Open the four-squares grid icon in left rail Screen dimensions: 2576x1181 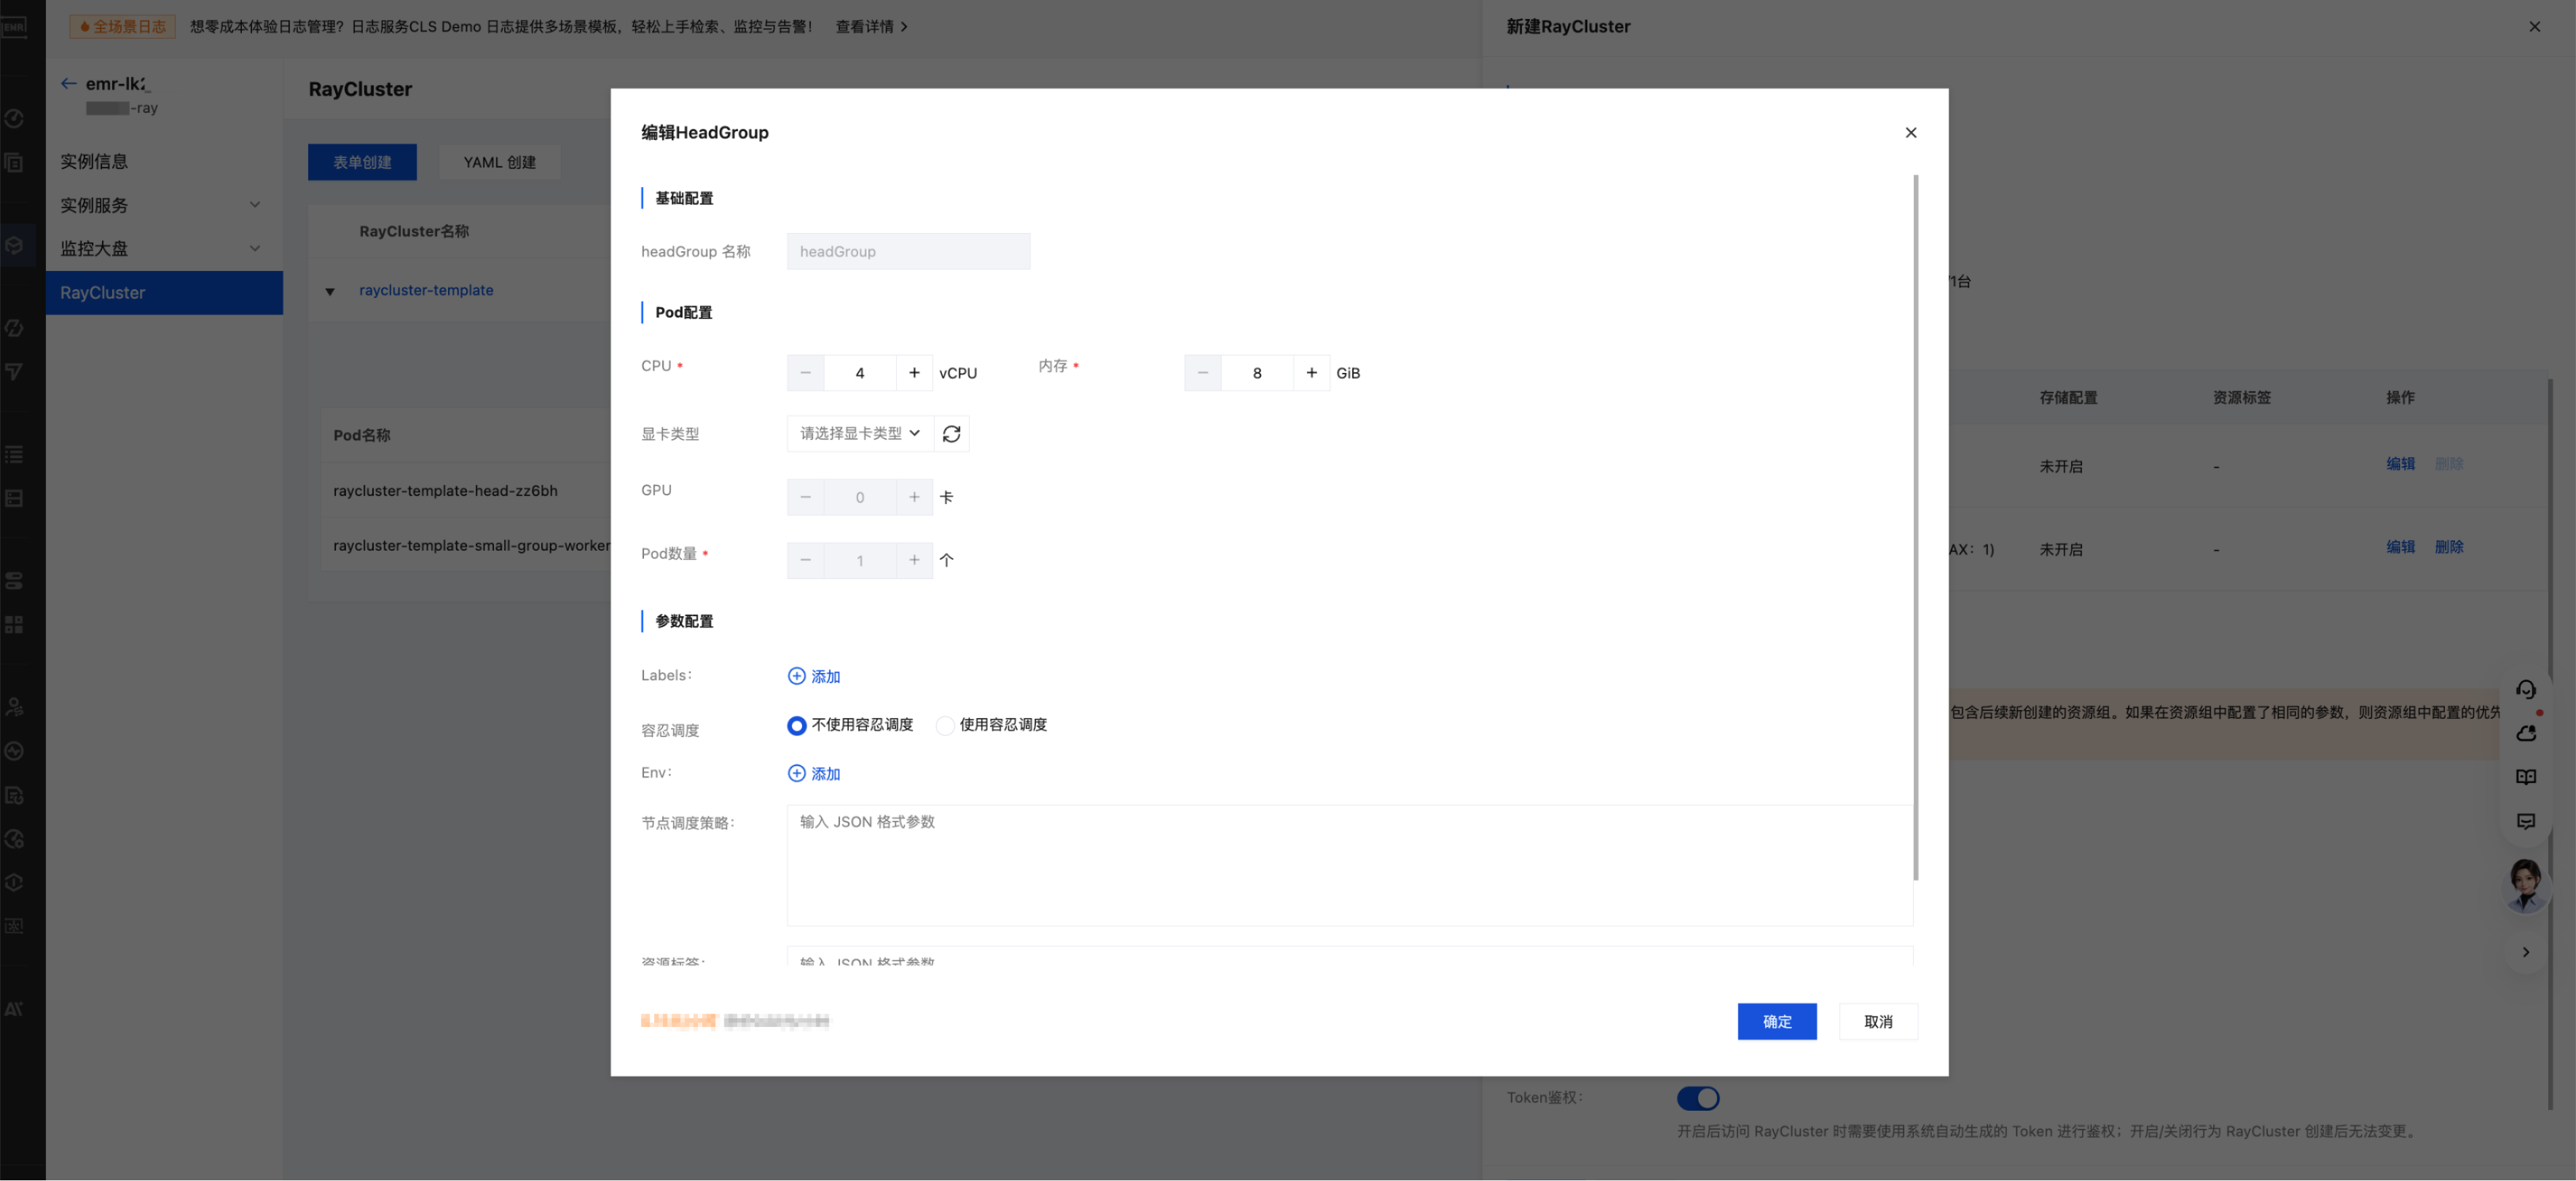[x=14, y=624]
